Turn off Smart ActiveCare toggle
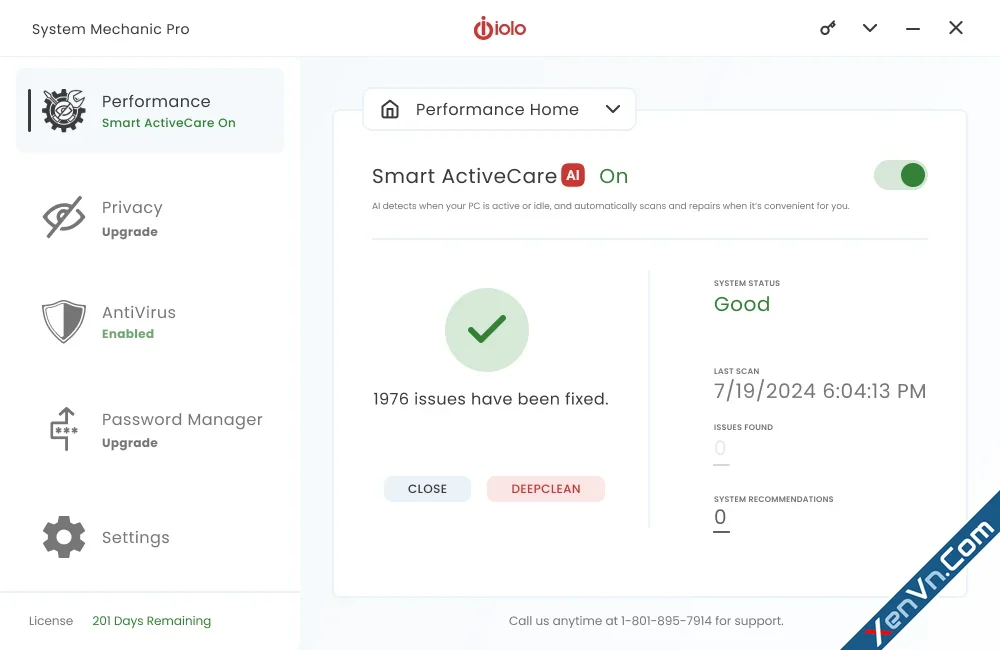This screenshot has height=650, width=1000. click(901, 175)
